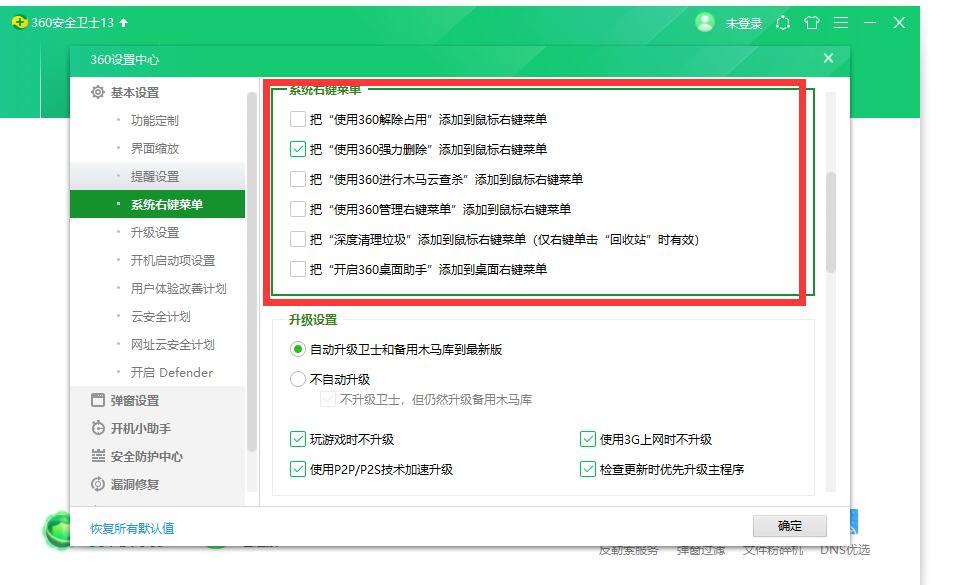Viewport: 956px width, 585px height.
Task: Select 升级设置 in sidebar
Action: coord(157,232)
